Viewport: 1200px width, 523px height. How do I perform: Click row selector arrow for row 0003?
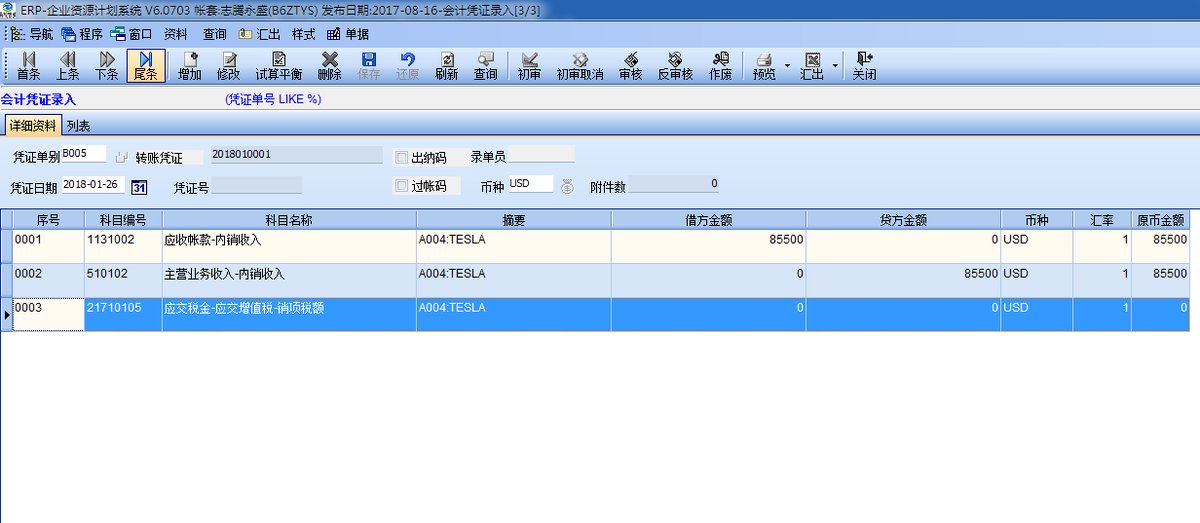6,314
